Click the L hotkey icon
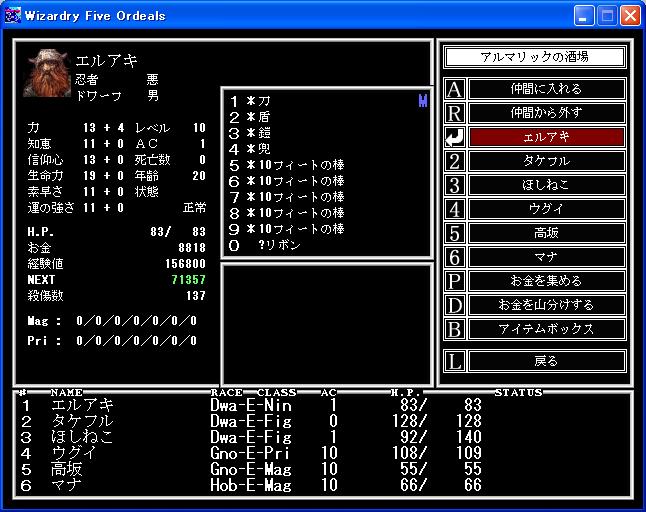Viewport: 646px width, 512px height. point(454,361)
